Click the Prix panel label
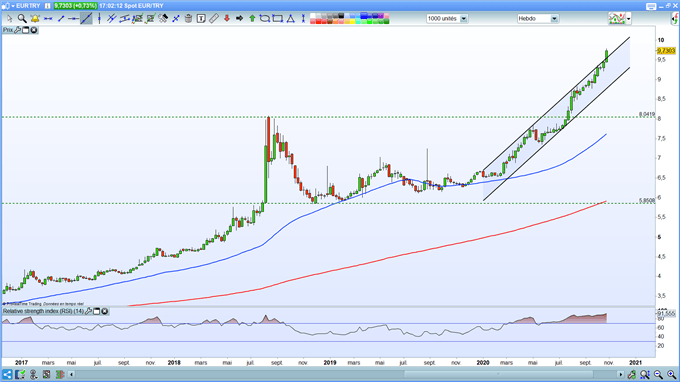Screen dimensions: 680x382 tap(8, 30)
